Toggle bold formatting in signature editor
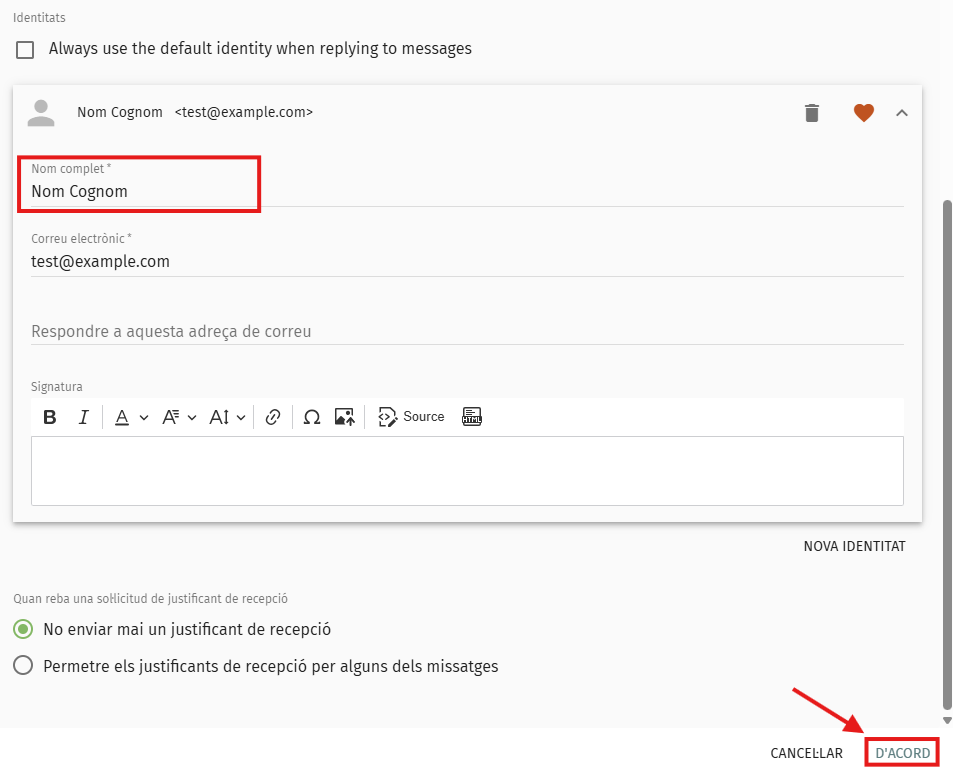The height and width of the screenshot is (774, 953). pos(50,417)
